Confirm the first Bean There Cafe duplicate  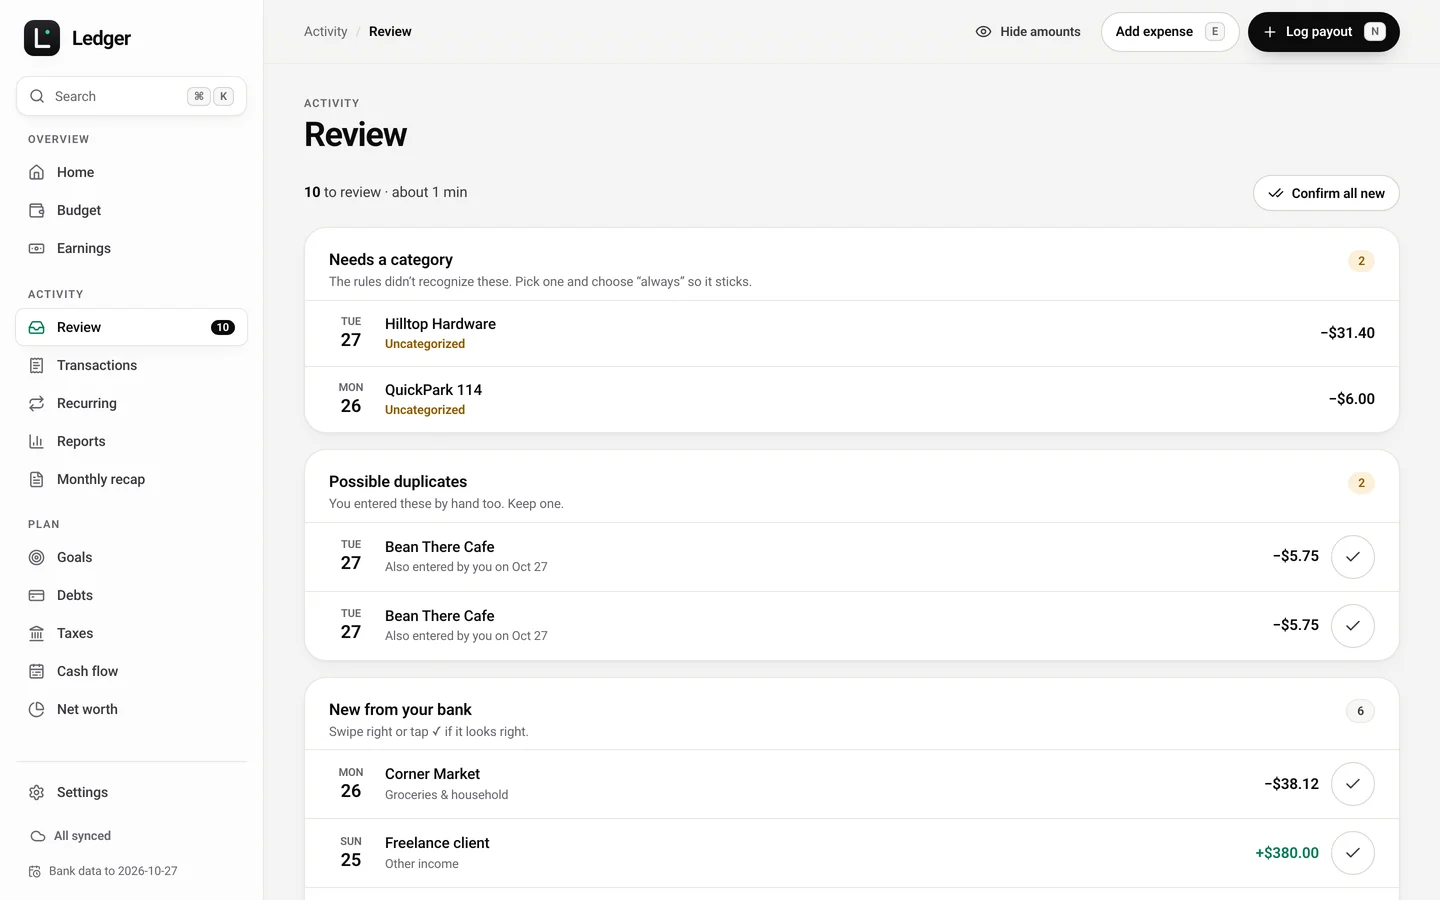pos(1353,557)
